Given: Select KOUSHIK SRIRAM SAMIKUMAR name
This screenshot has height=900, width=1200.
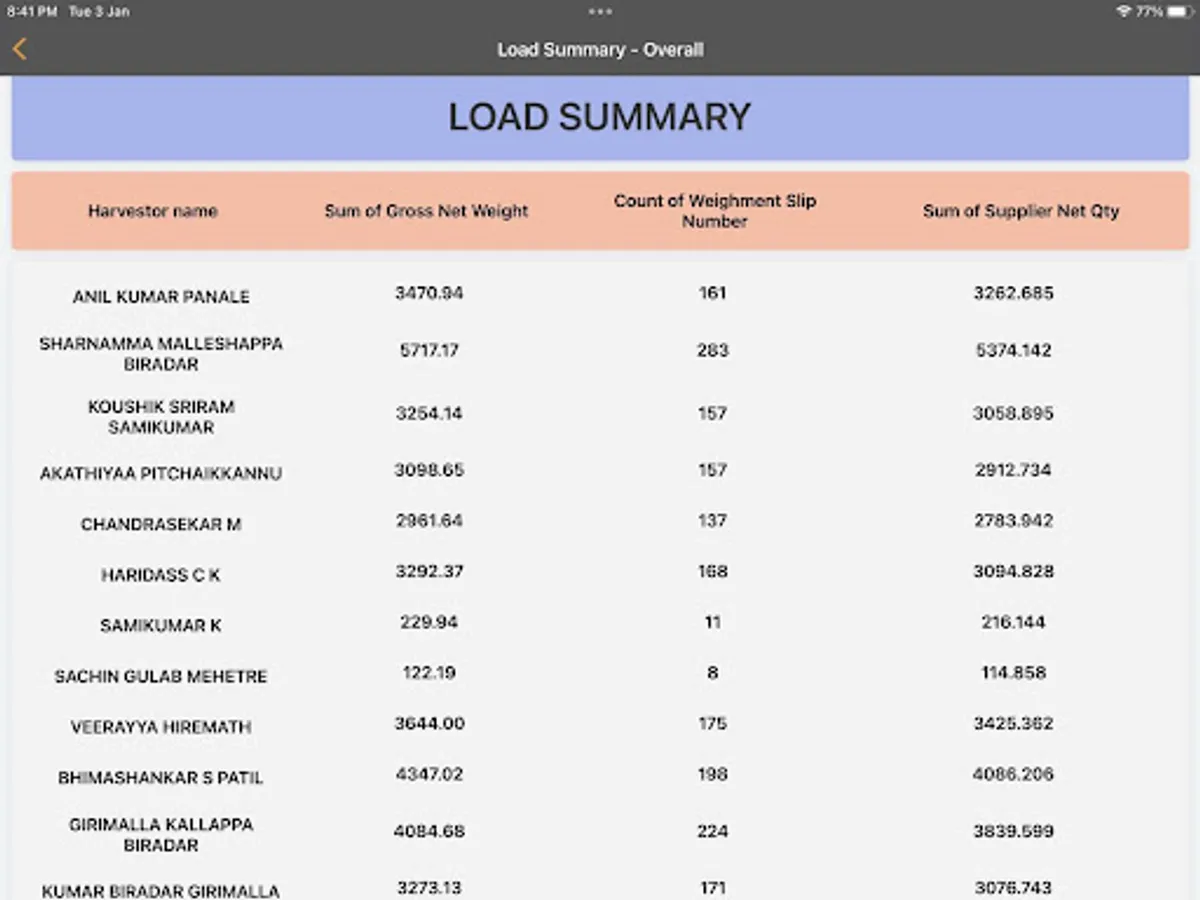Looking at the screenshot, I should click(161, 417).
